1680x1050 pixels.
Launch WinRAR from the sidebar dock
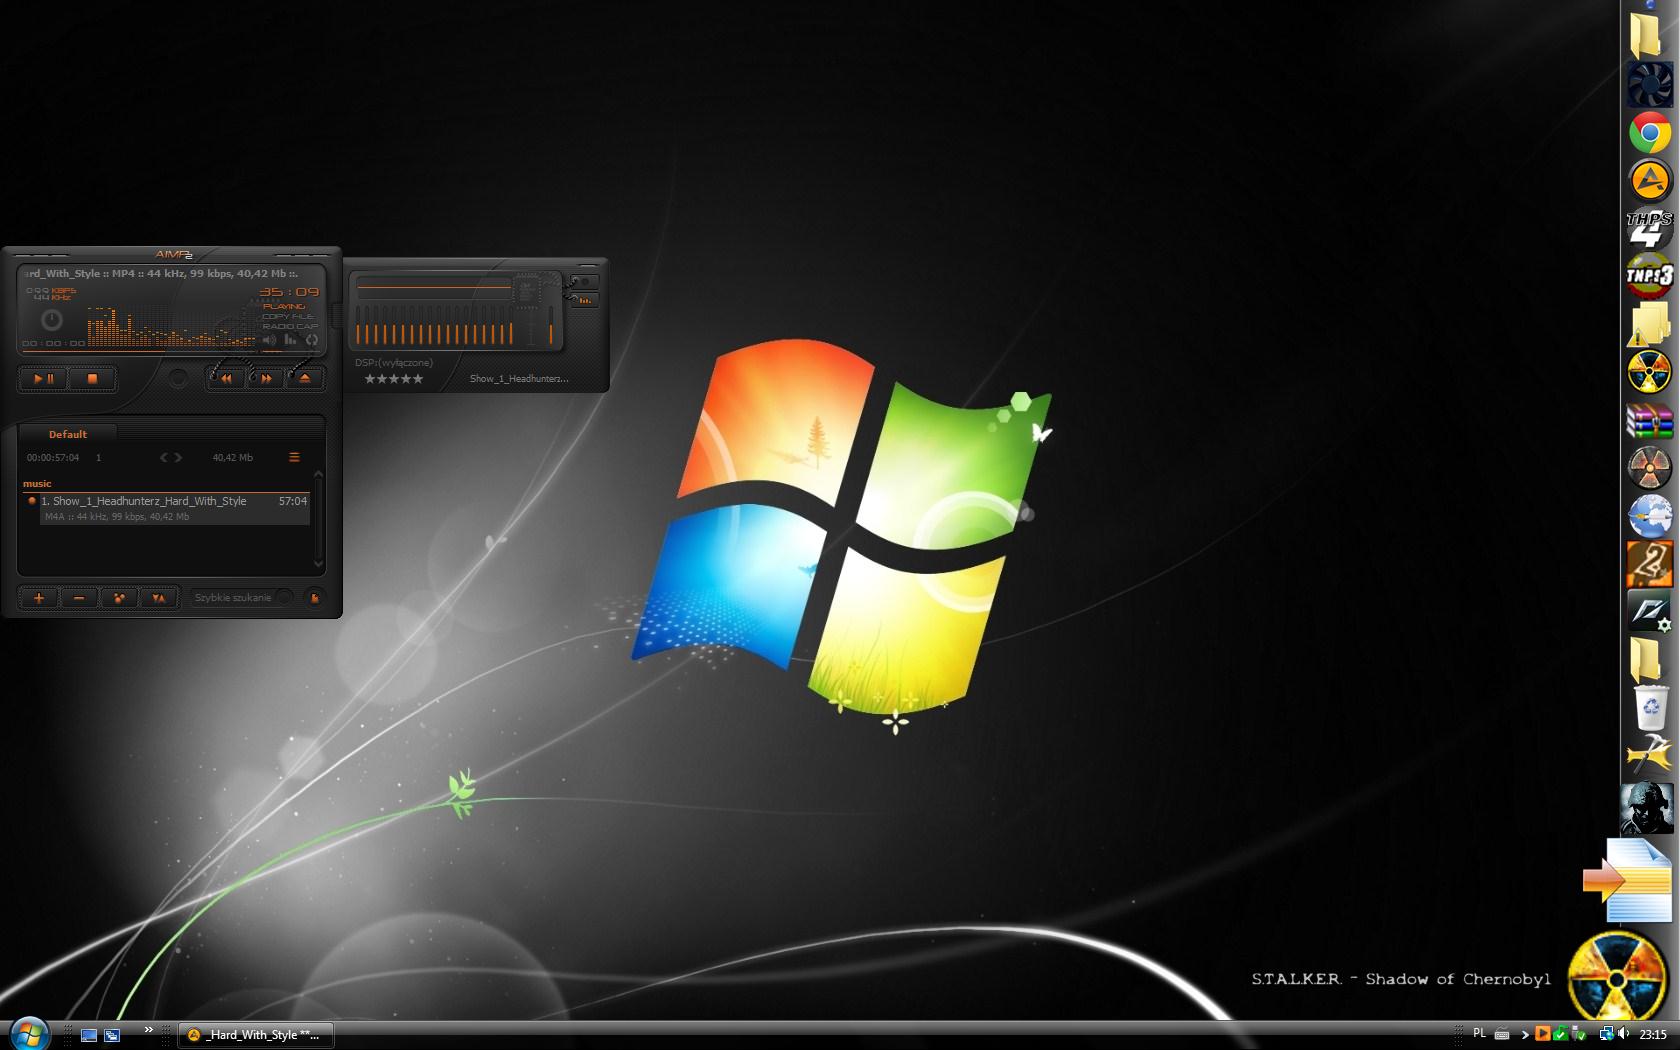[1649, 421]
